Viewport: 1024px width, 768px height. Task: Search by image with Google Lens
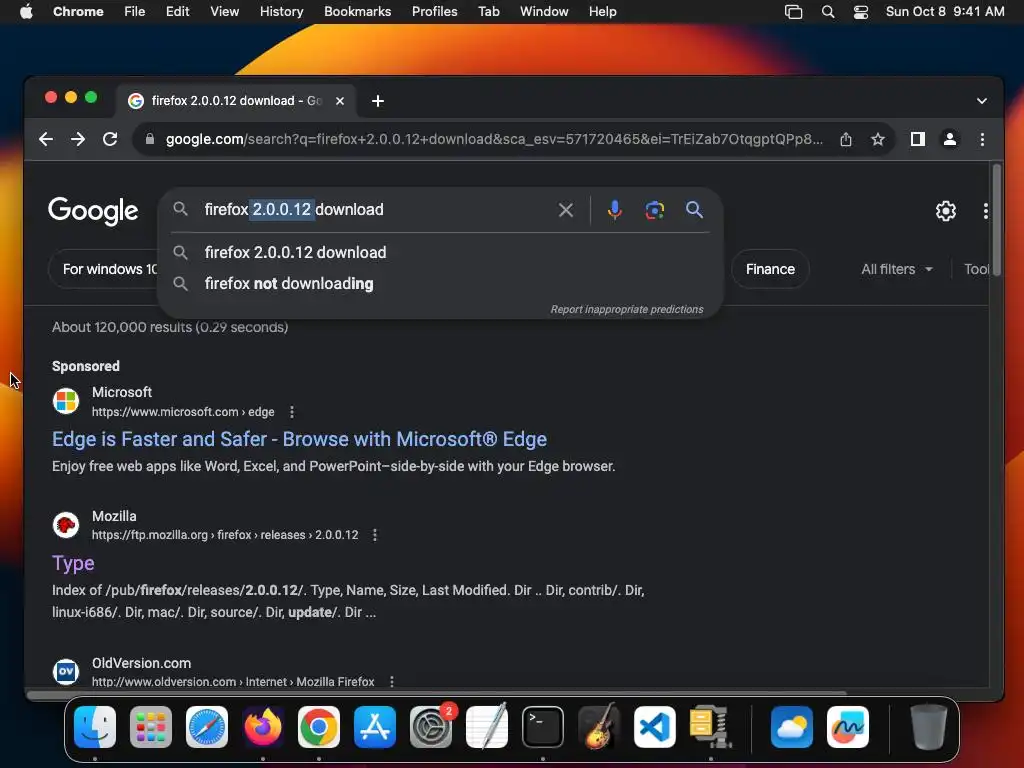(x=654, y=210)
